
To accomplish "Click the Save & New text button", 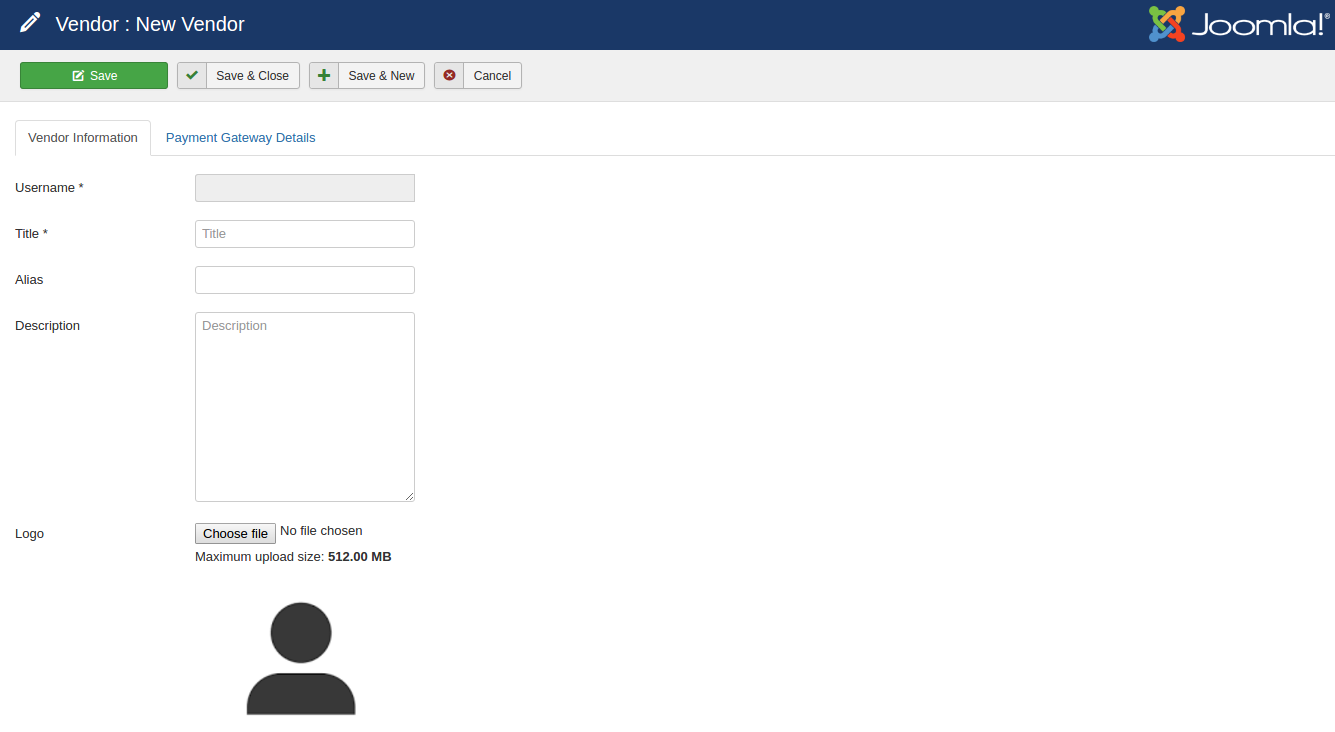I will point(381,76).
